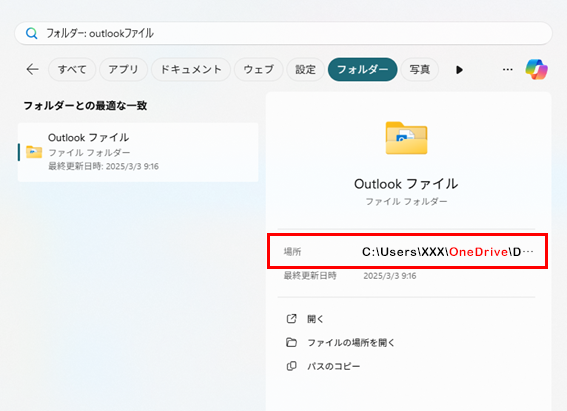Click the search box with outlookファイル
The image size is (567, 411).
[x=283, y=33]
